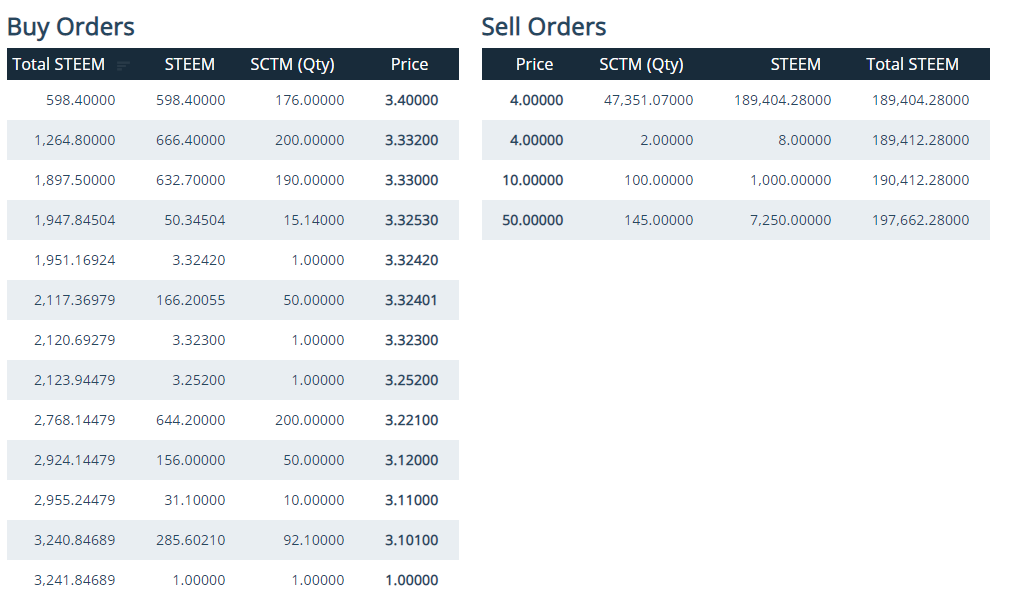The width and height of the screenshot is (1012, 612).
Task: Select the buy price 3.40000
Action: click(x=412, y=100)
